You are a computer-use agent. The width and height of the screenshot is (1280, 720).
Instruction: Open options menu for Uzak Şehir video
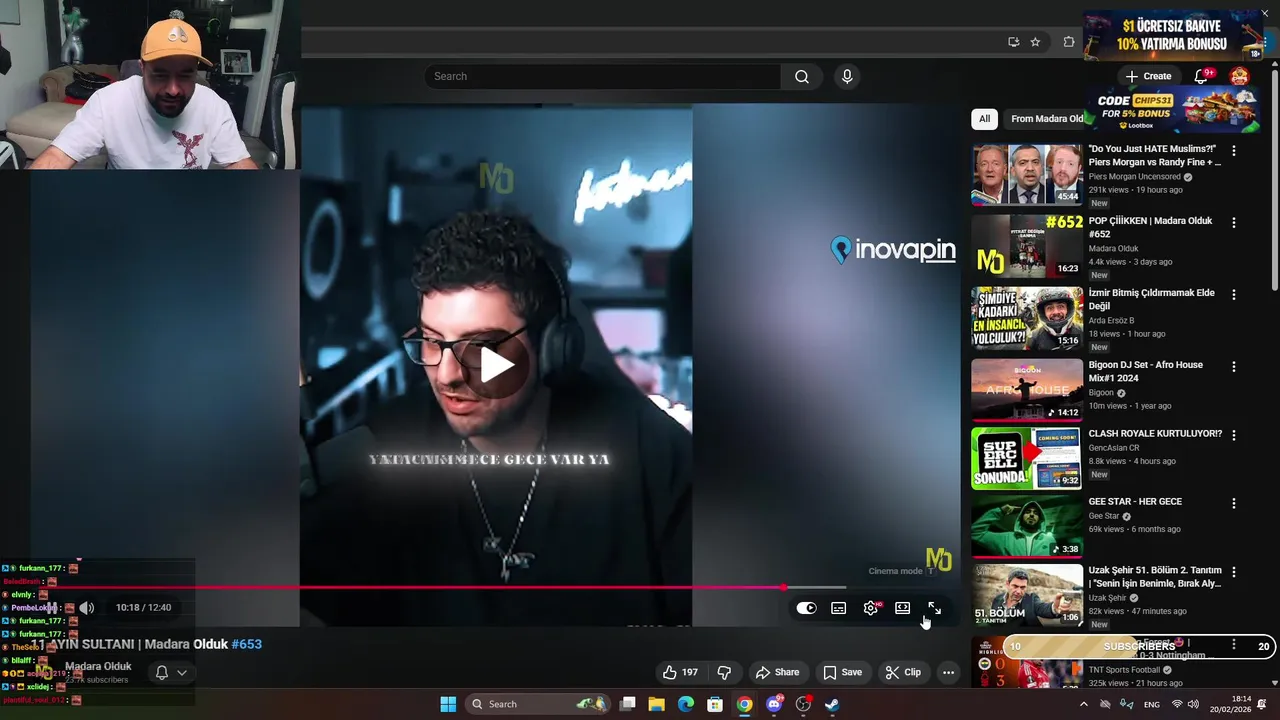click(x=1234, y=573)
